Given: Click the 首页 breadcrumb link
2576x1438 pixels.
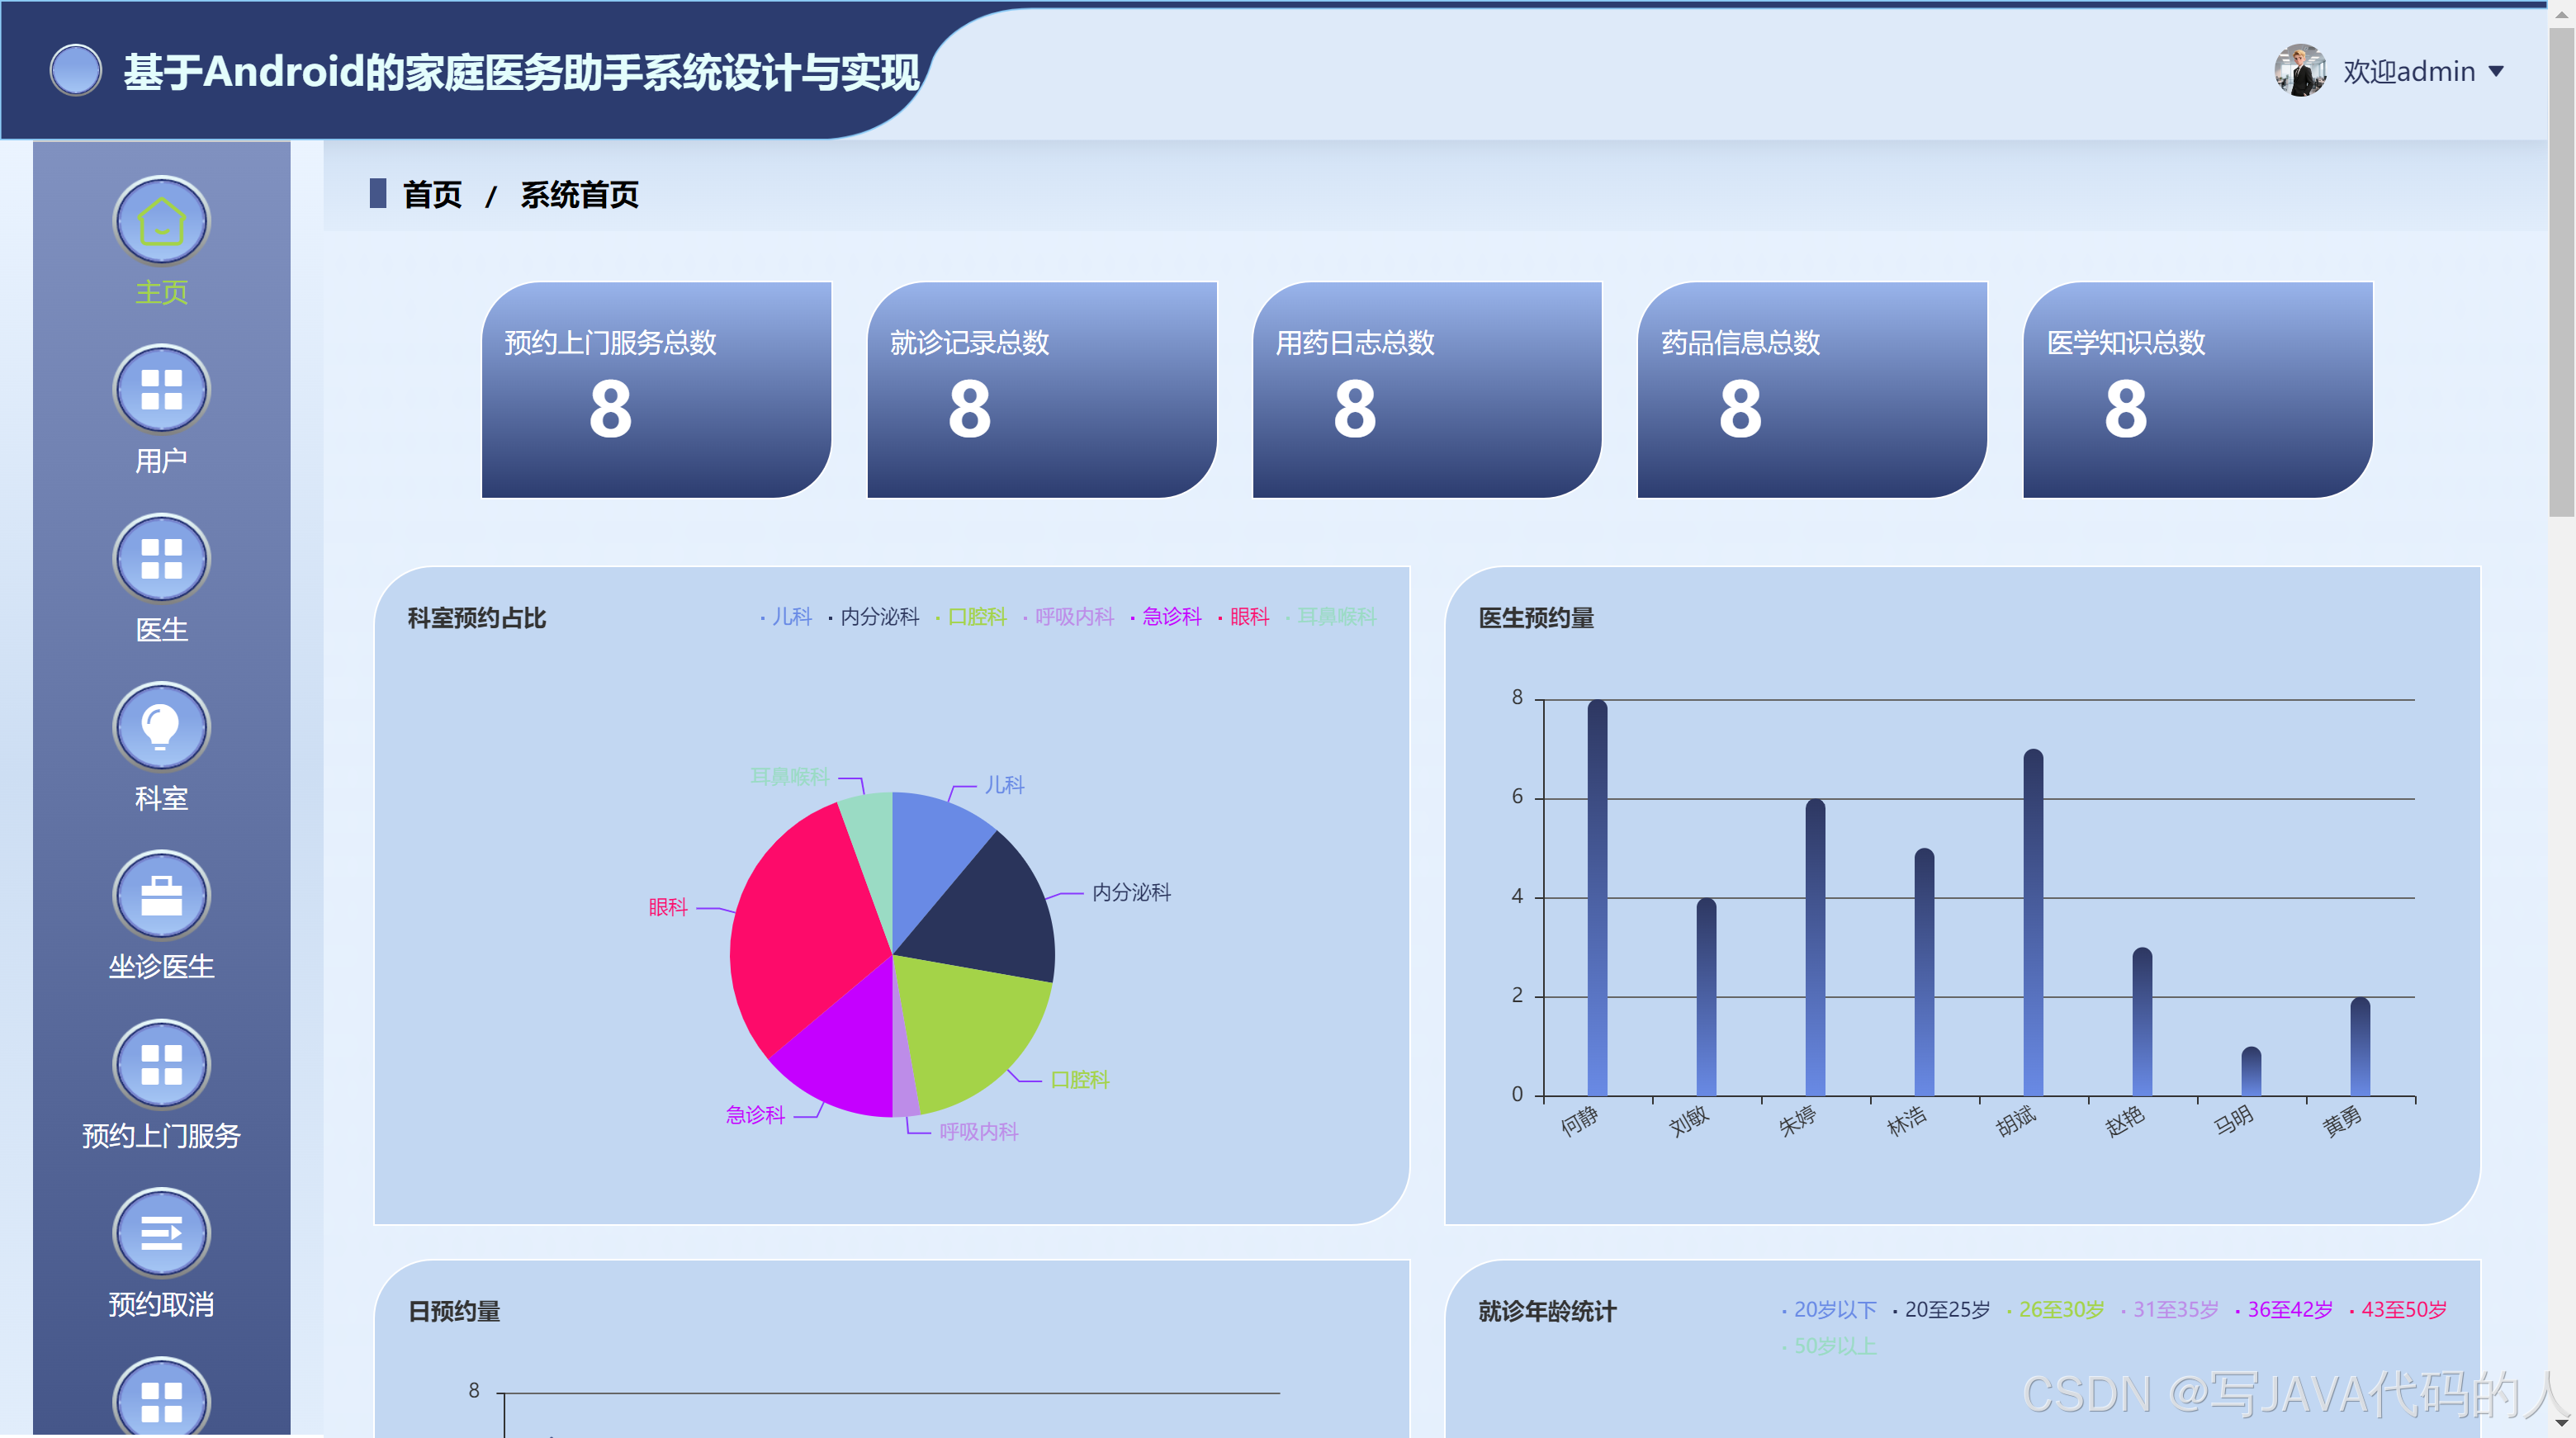Looking at the screenshot, I should (x=432, y=195).
